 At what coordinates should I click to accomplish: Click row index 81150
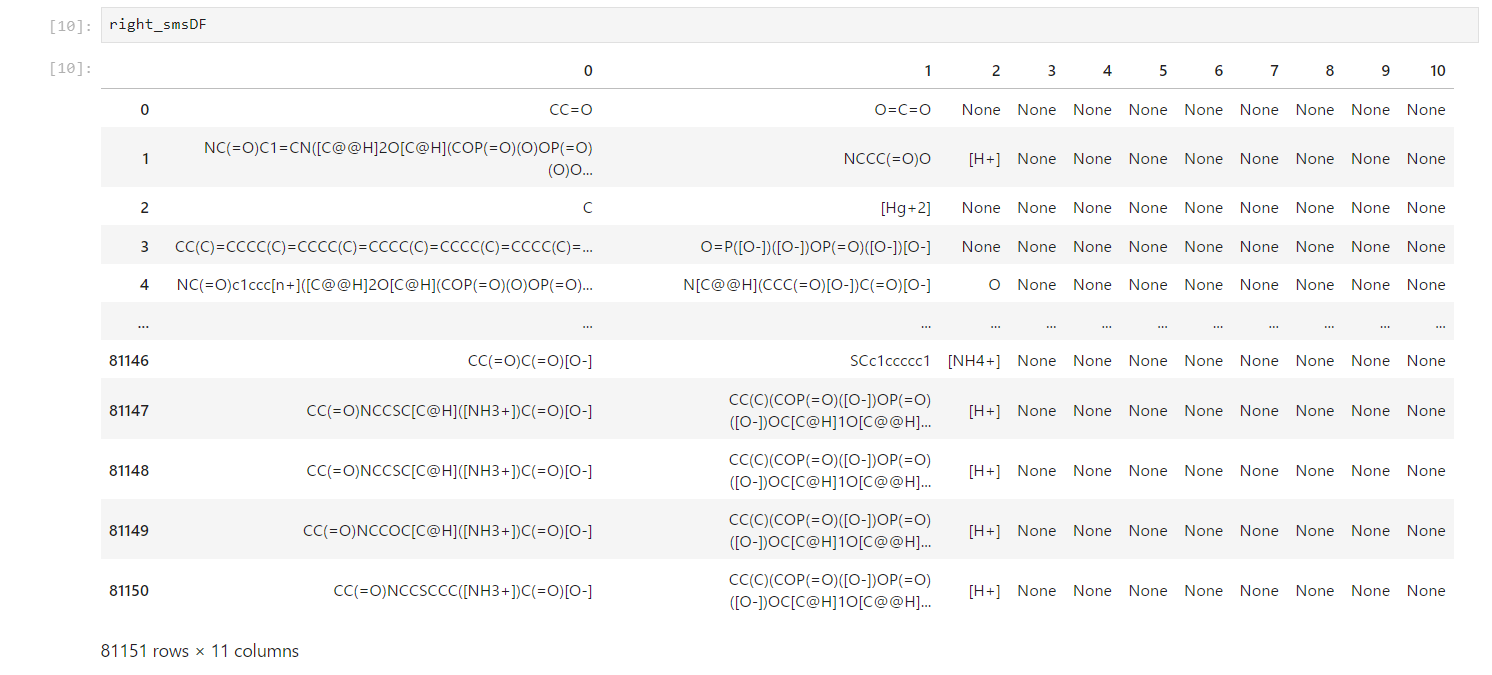coord(129,591)
